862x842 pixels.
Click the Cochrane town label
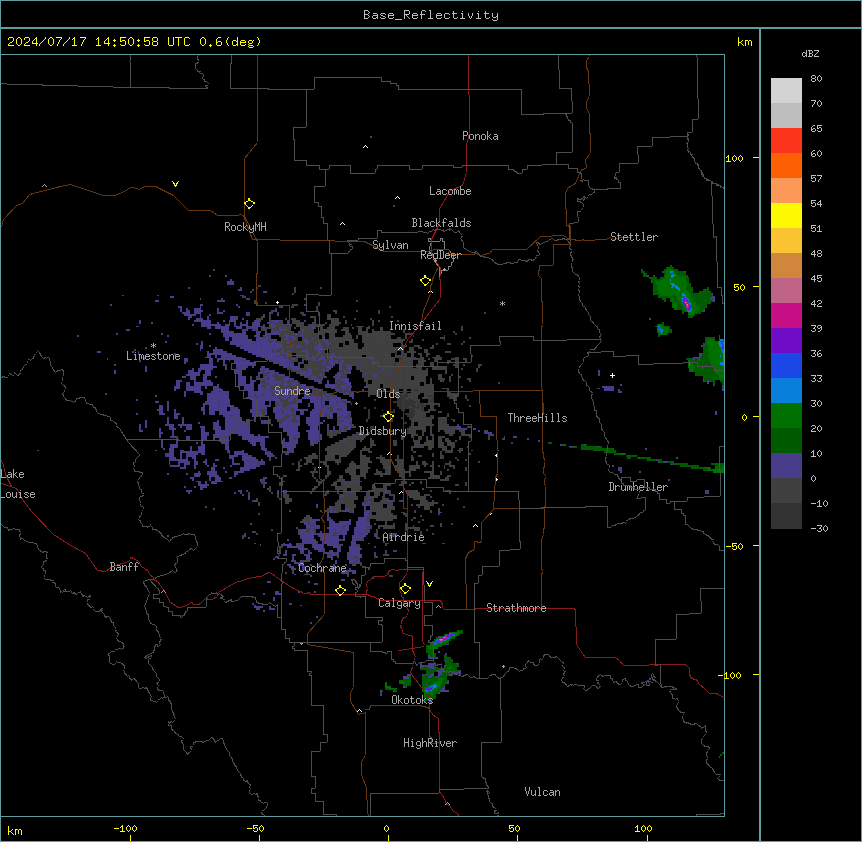(322, 568)
